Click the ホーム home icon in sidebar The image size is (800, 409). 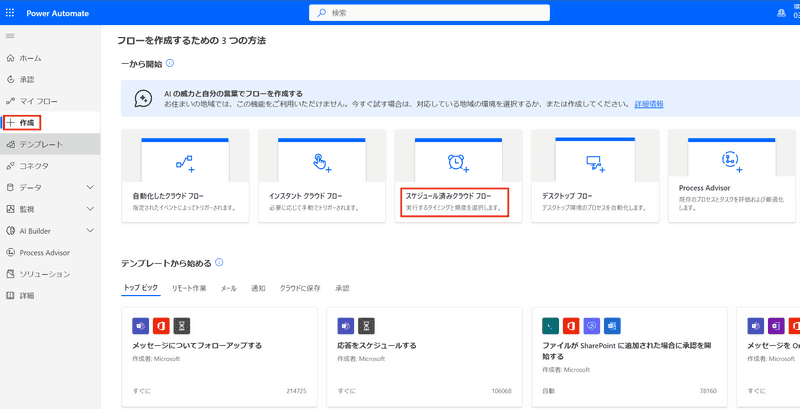11,58
